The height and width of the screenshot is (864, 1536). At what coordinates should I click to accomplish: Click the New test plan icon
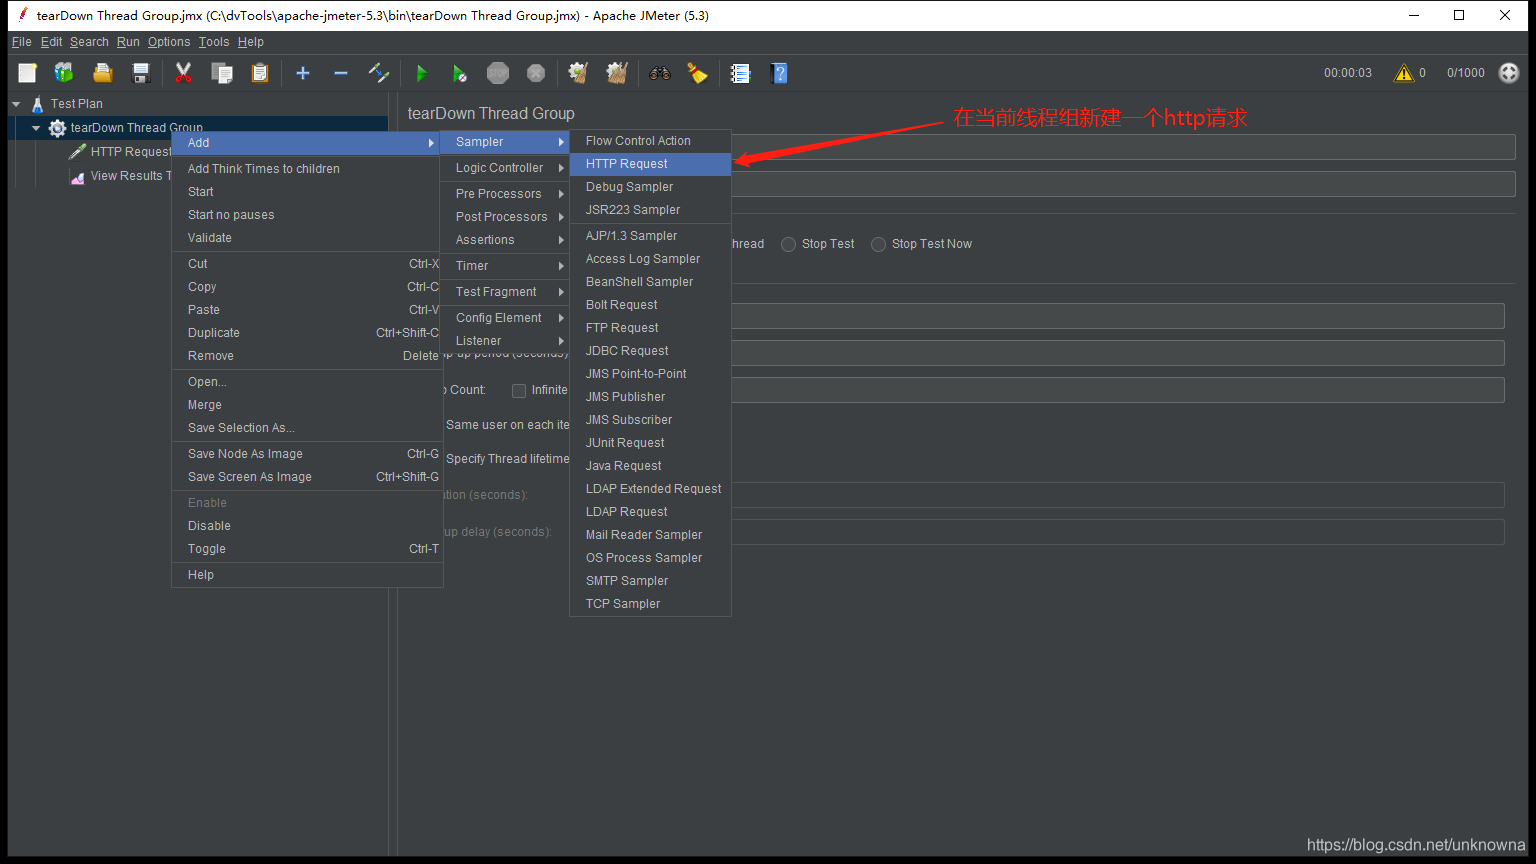[27, 73]
